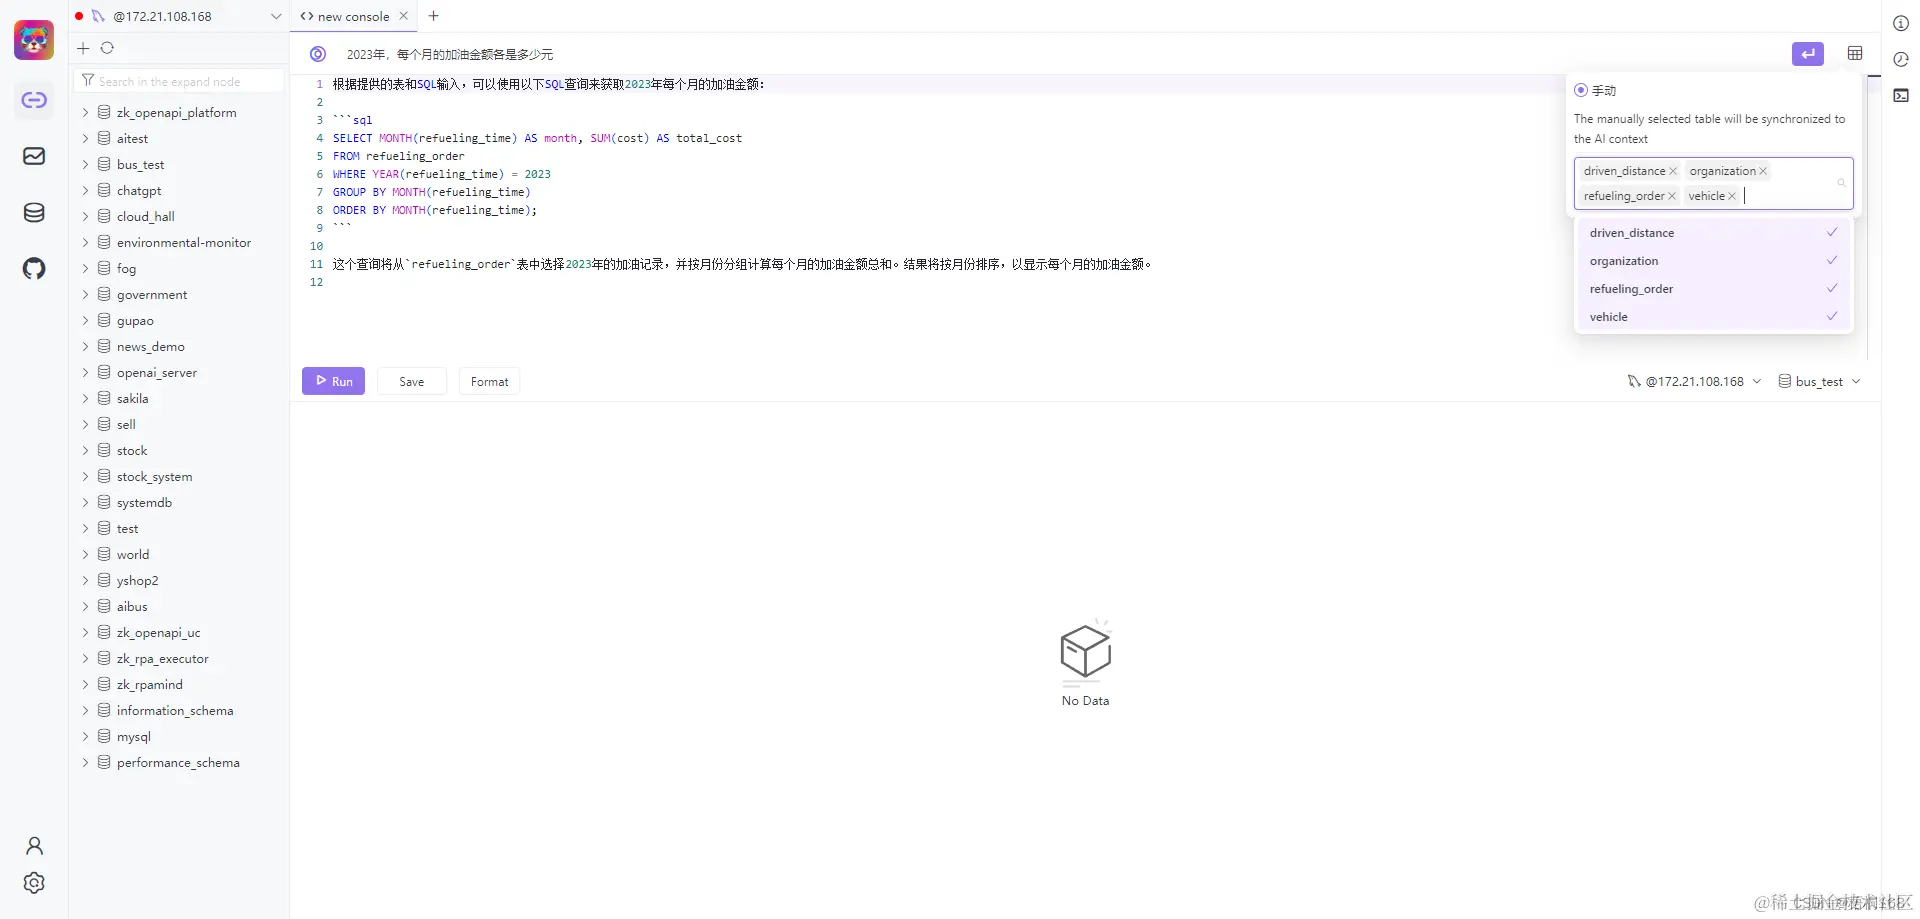
Task: Open the info icon in the right rail
Action: tap(1901, 23)
